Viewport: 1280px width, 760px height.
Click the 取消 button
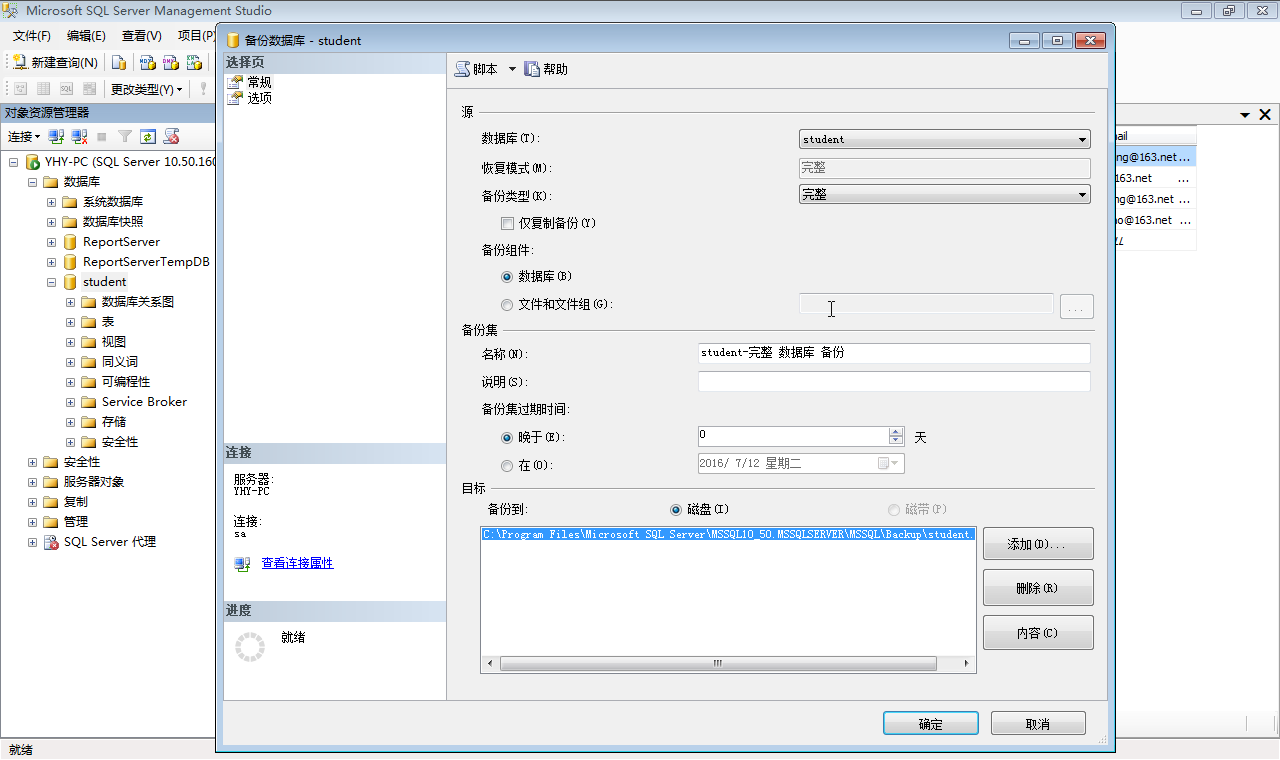click(x=1038, y=724)
